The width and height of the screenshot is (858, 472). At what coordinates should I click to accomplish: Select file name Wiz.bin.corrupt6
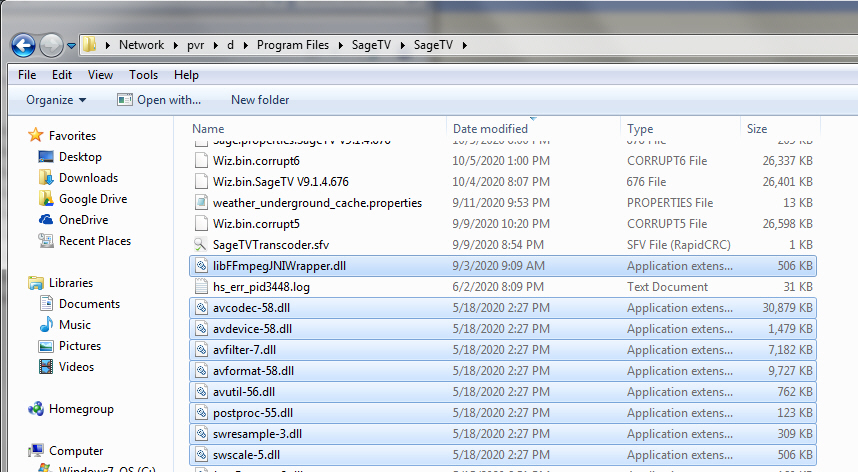click(x=256, y=161)
